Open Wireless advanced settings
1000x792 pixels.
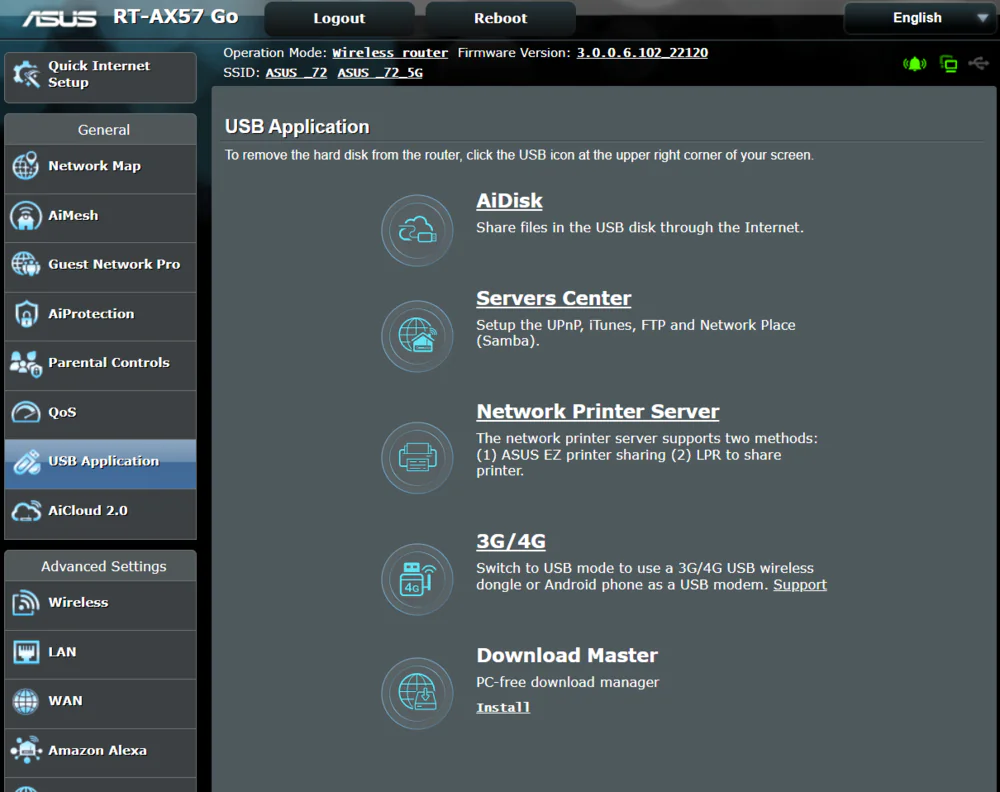(x=100, y=603)
